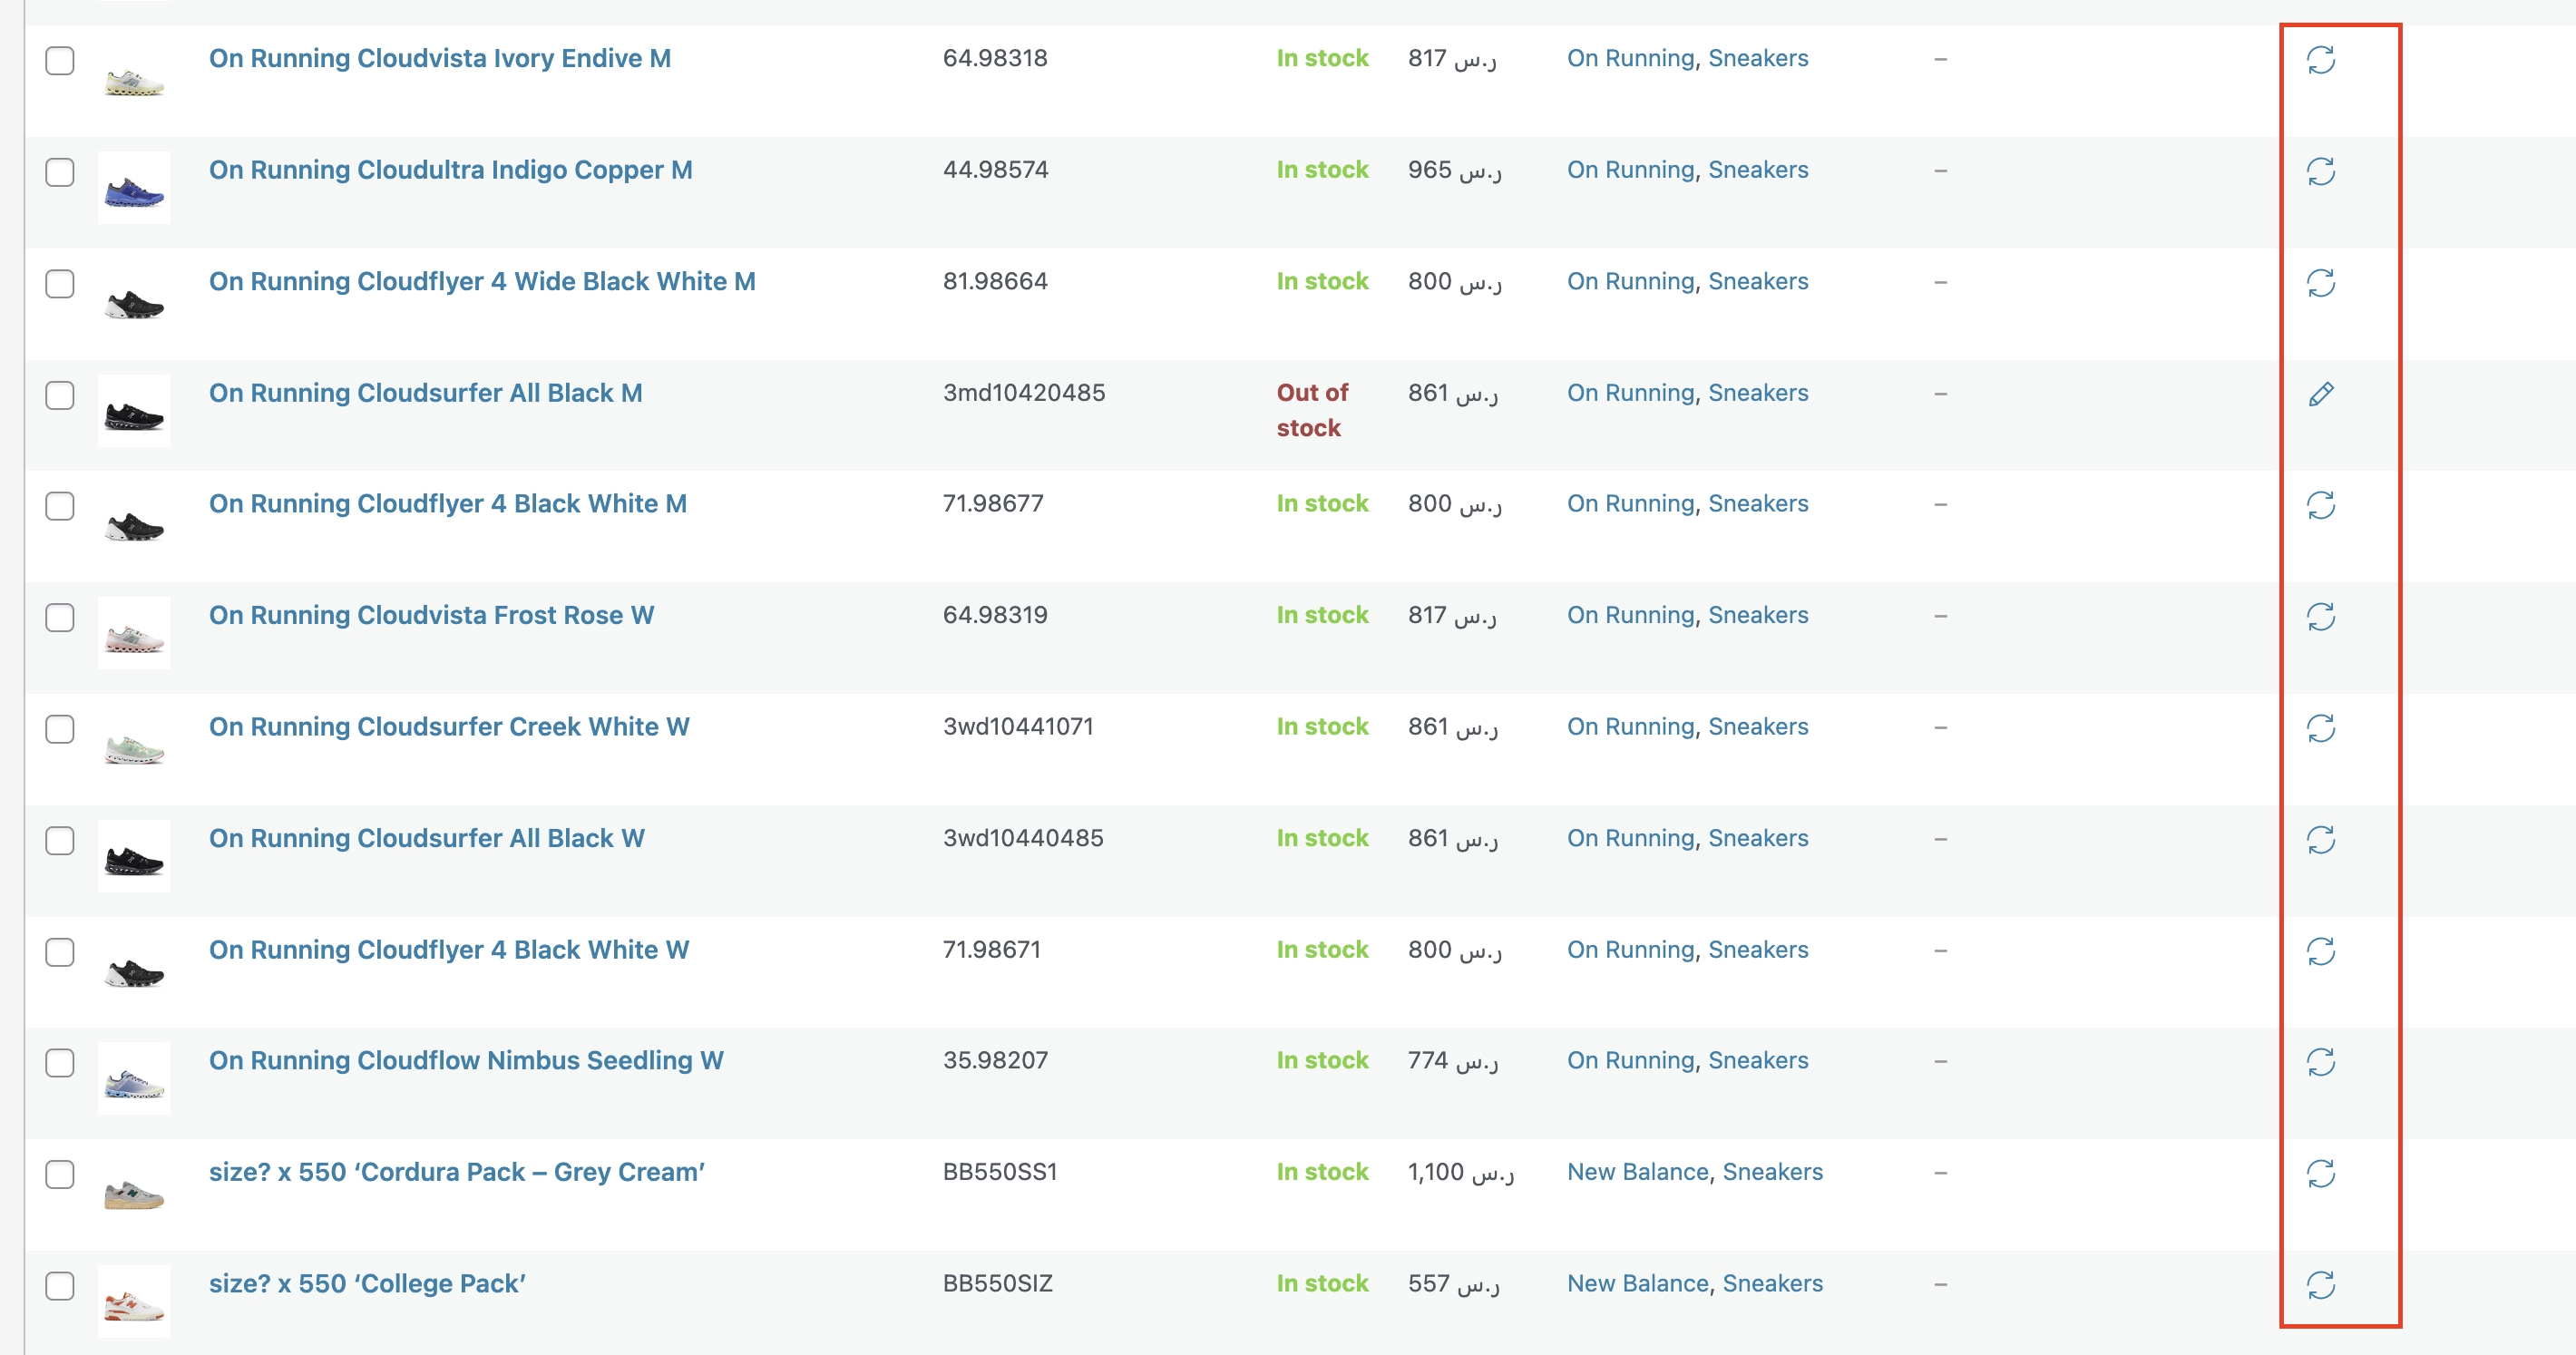
Task: Check the Cloudflyer 4 Black White M row
Action: (60, 506)
